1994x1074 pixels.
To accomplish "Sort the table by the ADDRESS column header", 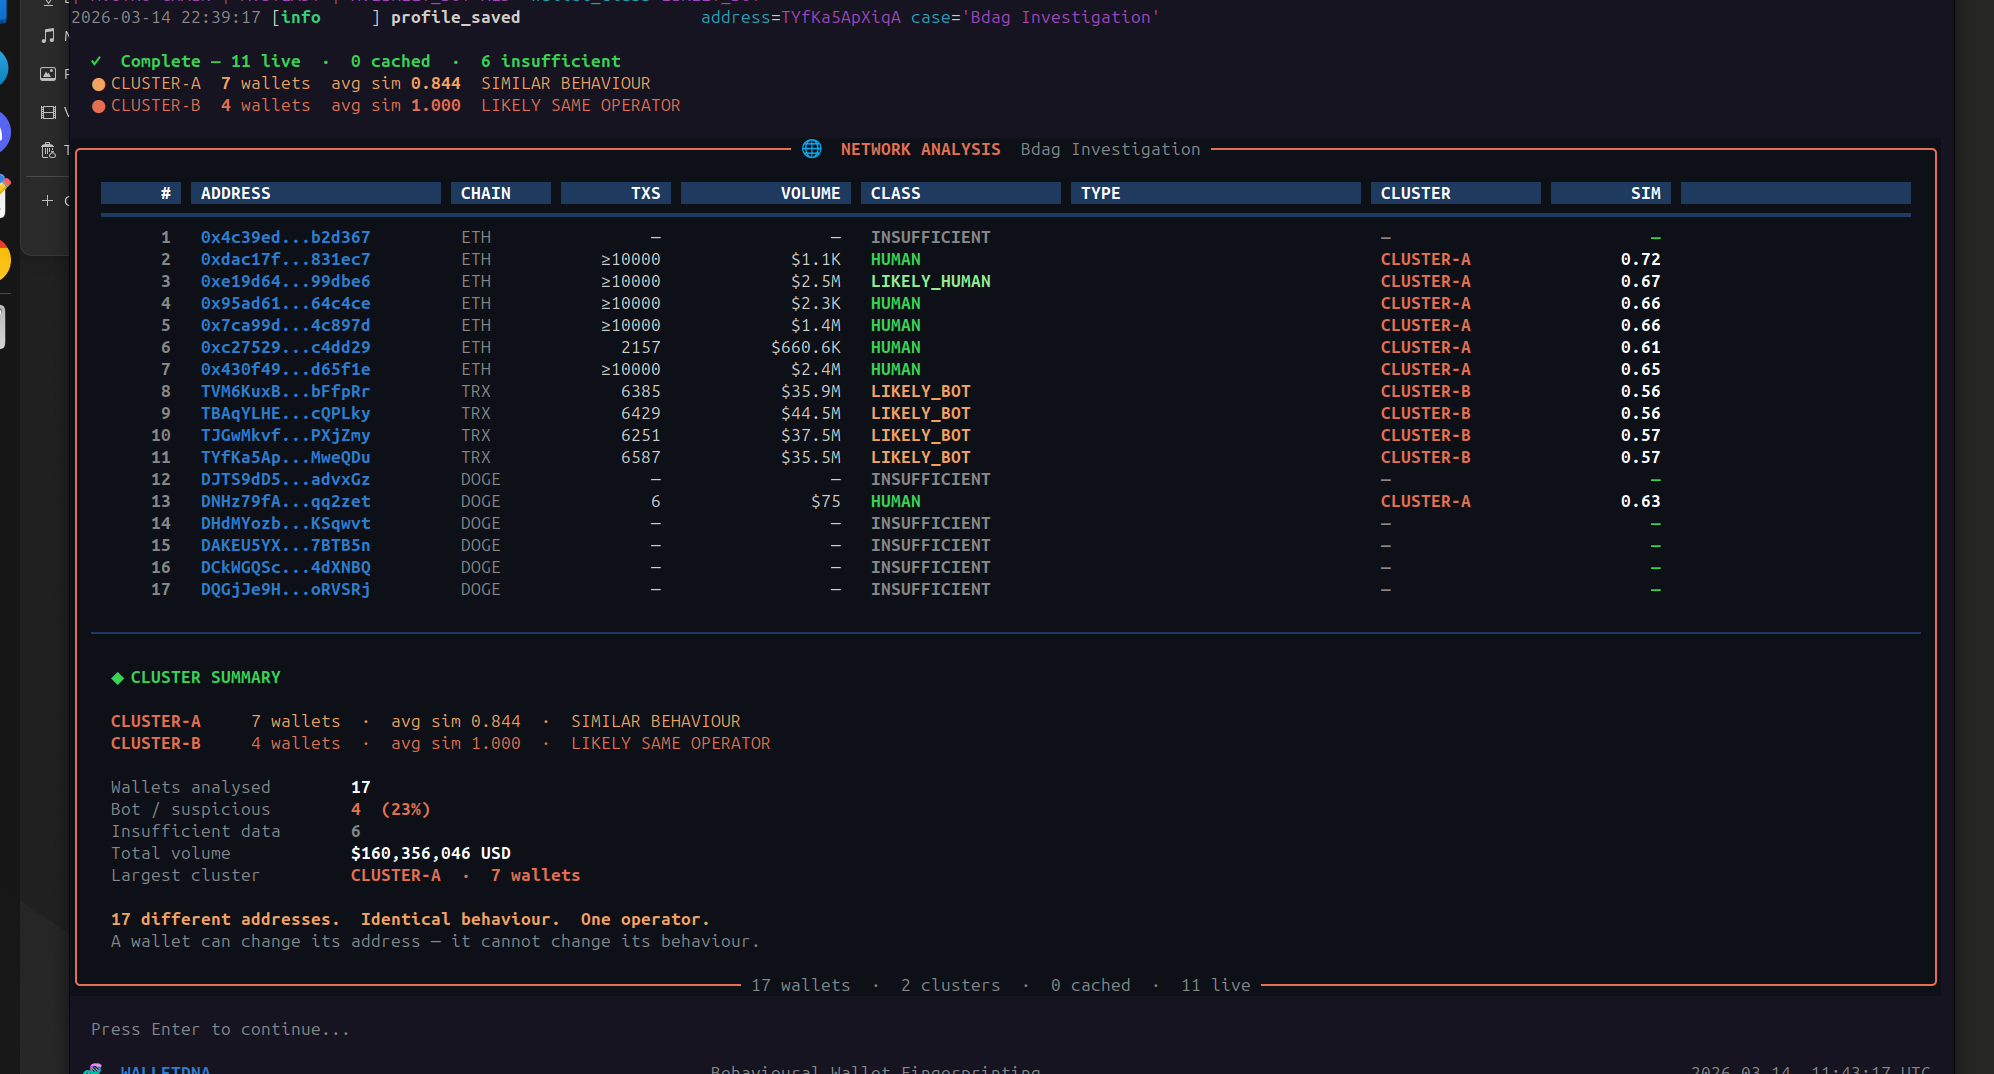I will click(x=236, y=193).
